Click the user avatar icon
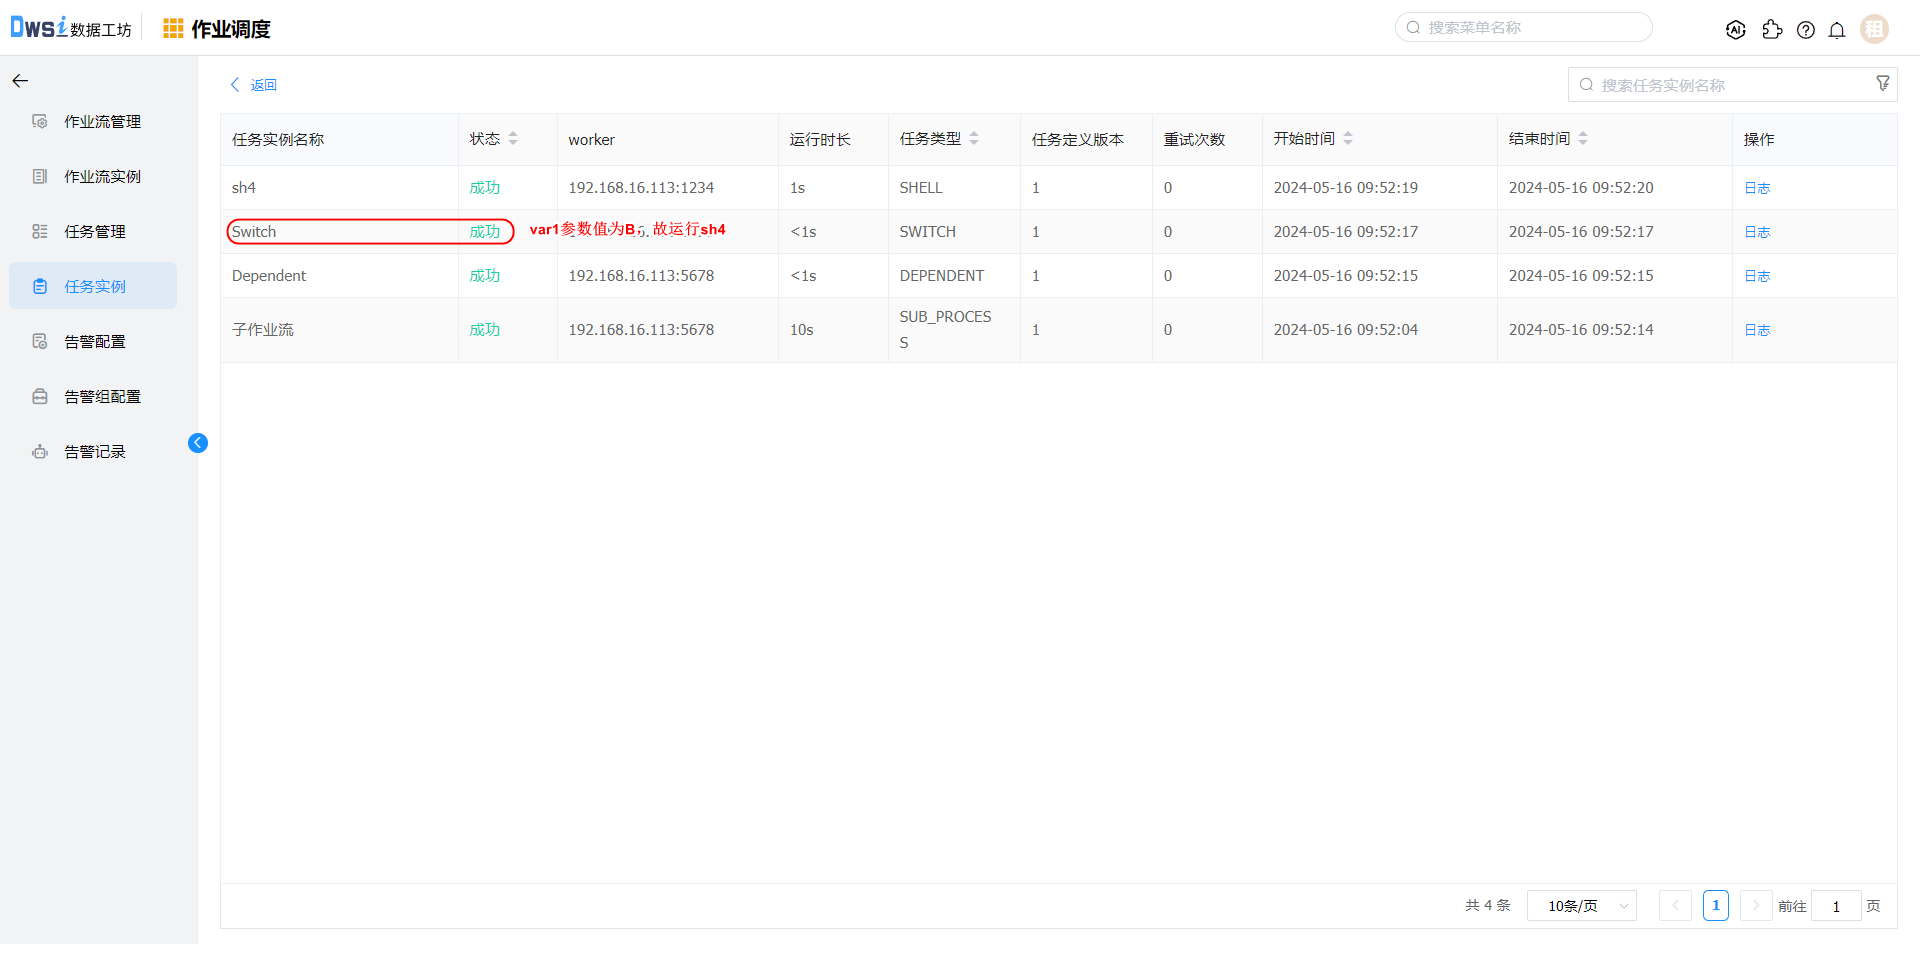Viewport: 1920px width, 962px height. [x=1874, y=29]
